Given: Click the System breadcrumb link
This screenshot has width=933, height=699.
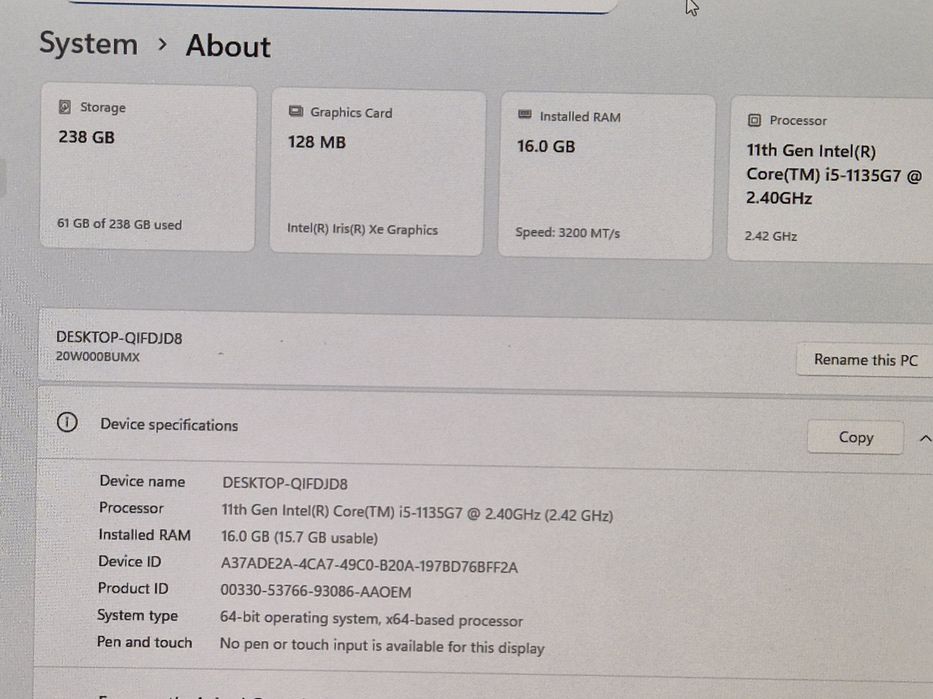Looking at the screenshot, I should [x=89, y=44].
